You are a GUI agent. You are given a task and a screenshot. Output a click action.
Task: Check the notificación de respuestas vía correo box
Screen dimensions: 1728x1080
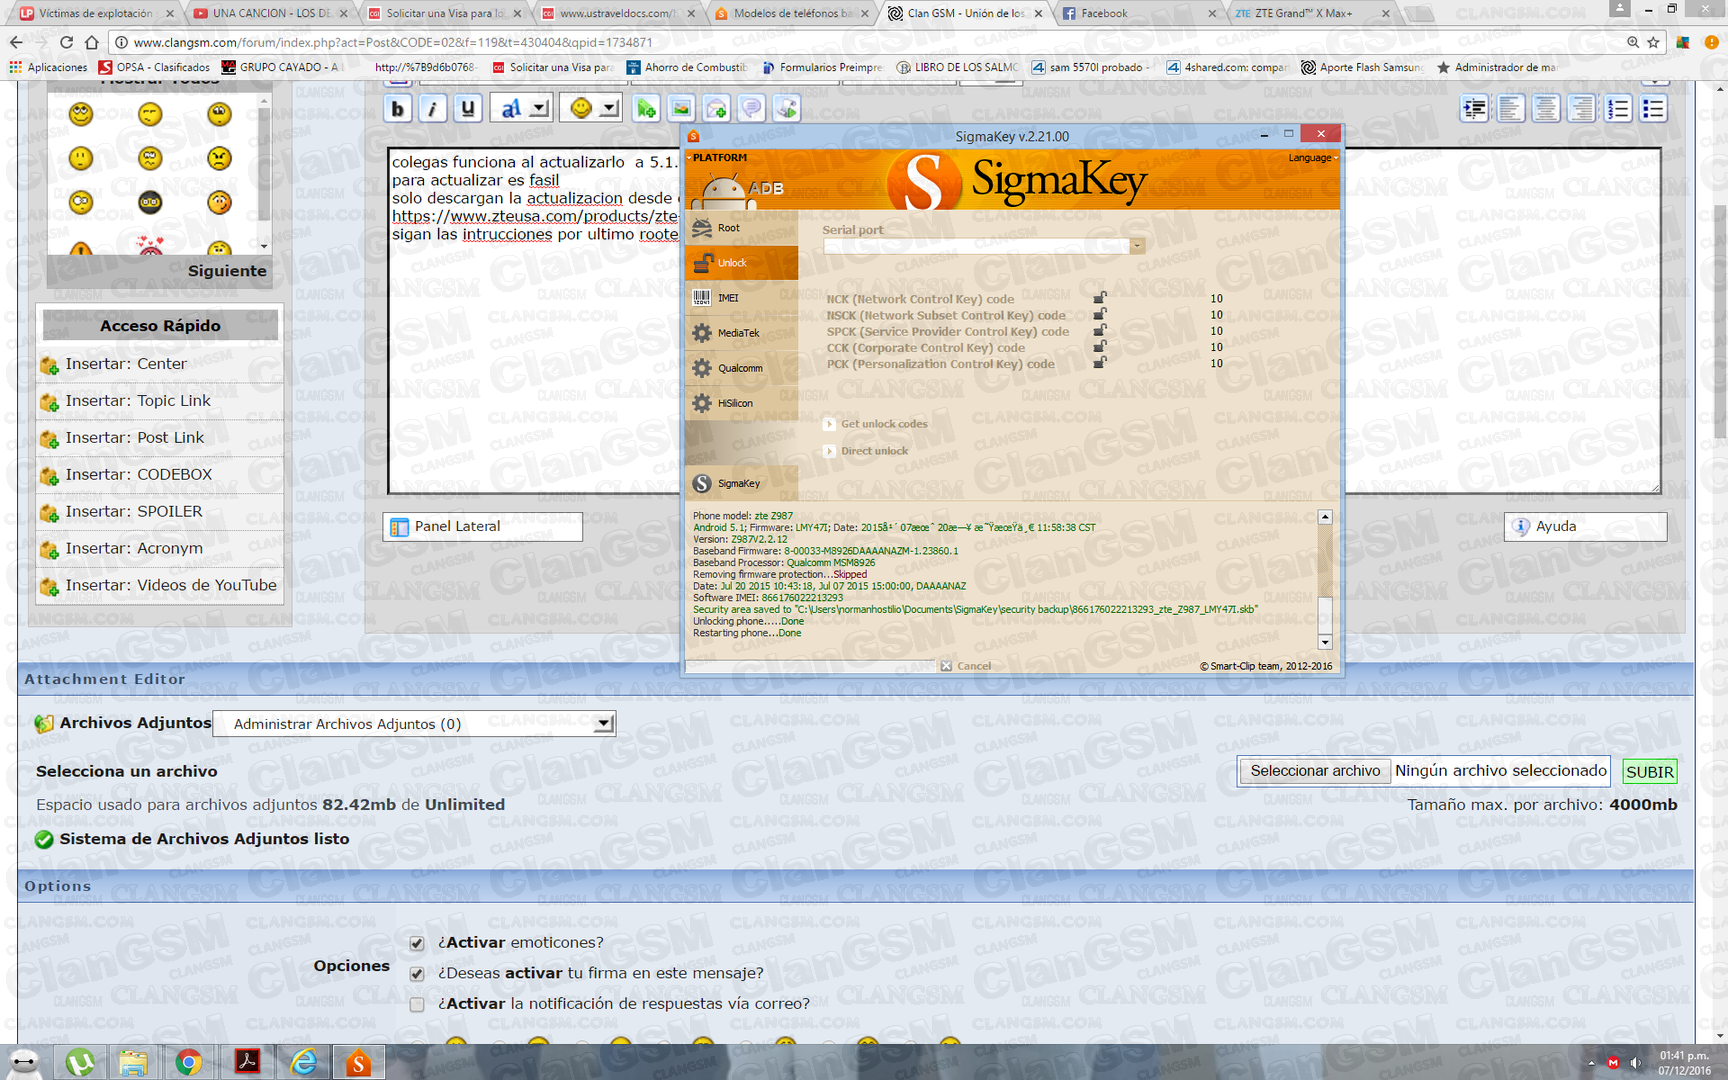coord(417,1004)
